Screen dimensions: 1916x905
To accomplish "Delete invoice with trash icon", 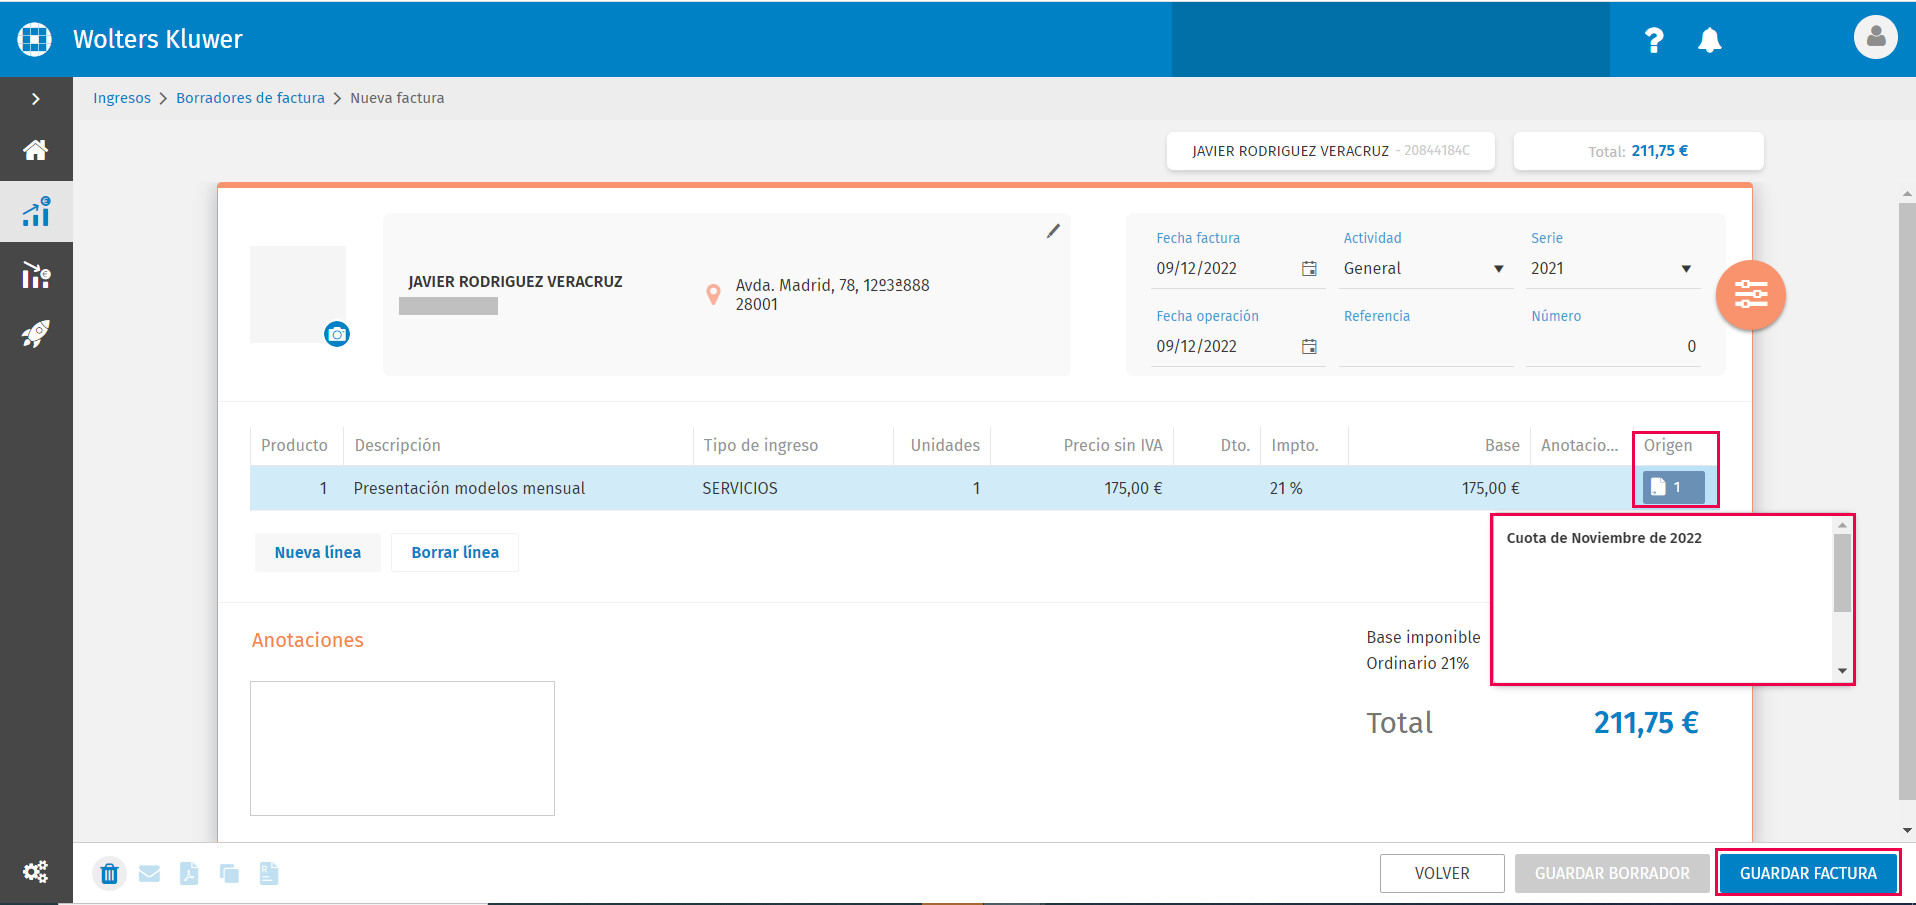I will pyautogui.click(x=110, y=874).
